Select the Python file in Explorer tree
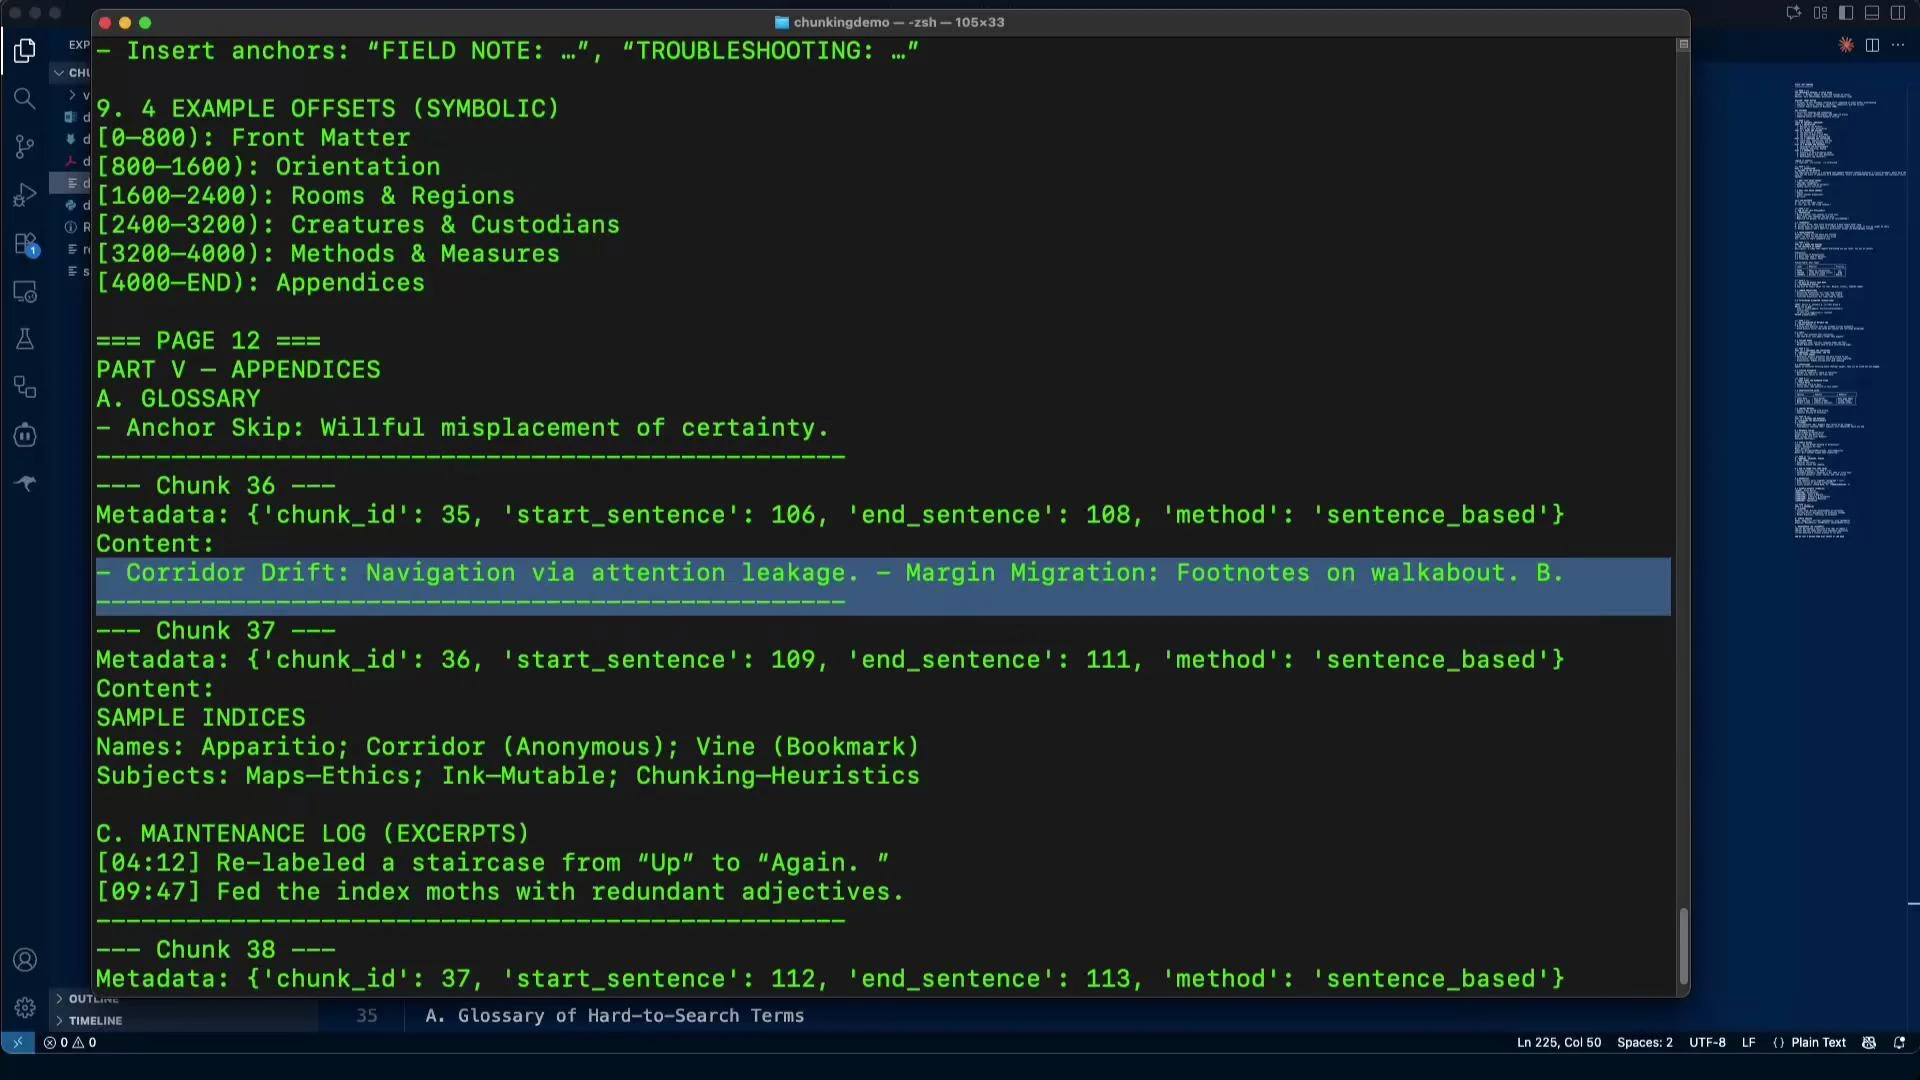The image size is (1920, 1080). coord(77,205)
